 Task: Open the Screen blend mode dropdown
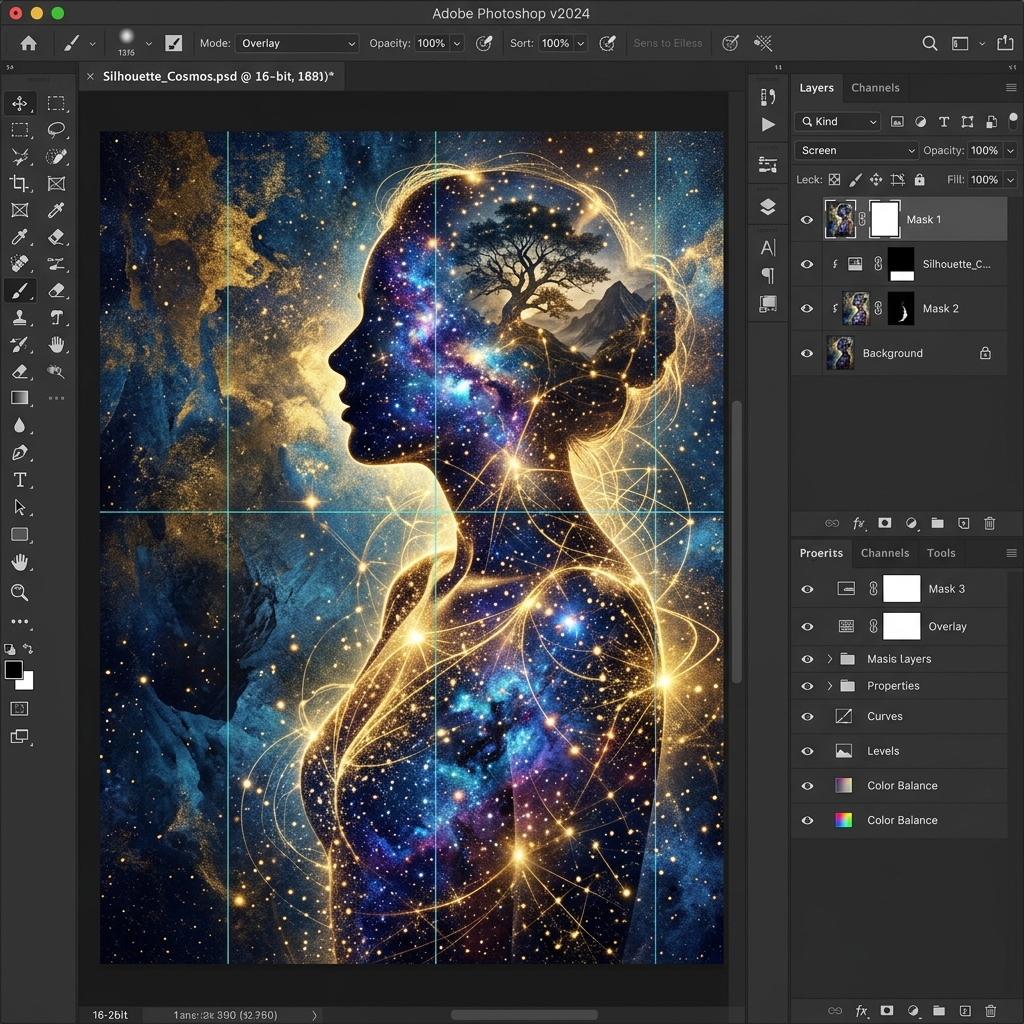[856, 150]
